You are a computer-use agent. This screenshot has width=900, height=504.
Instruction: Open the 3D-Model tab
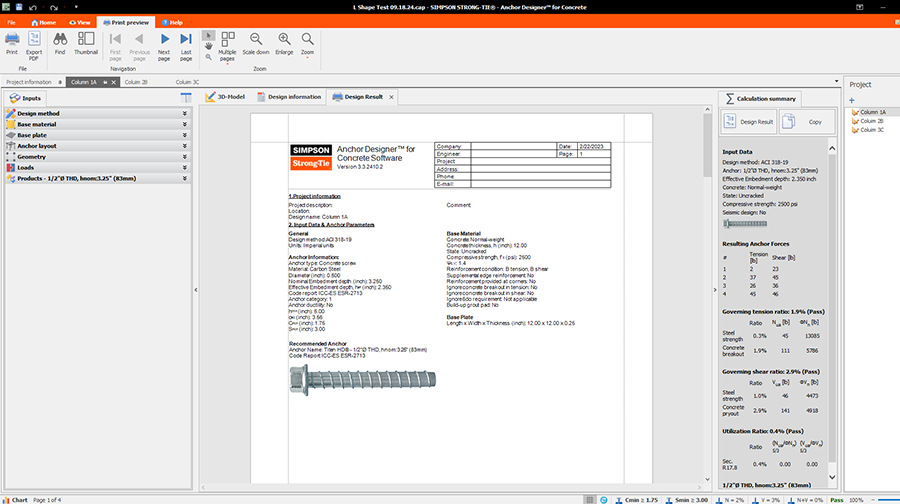(225, 97)
